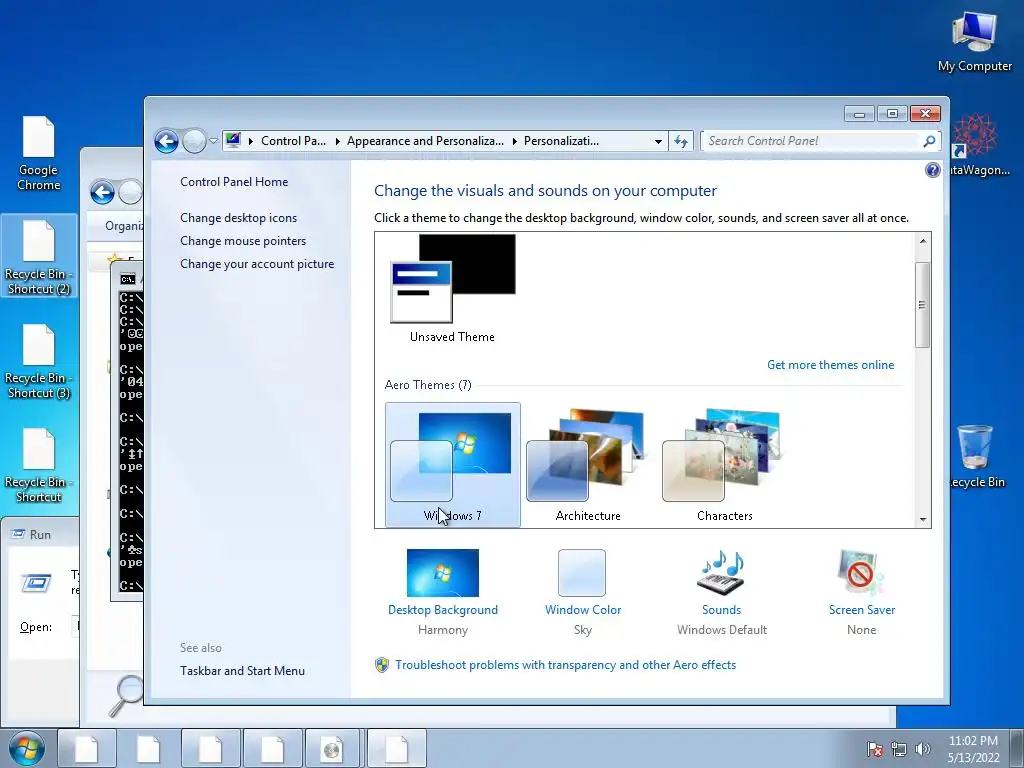Expand the address bar history dropdown
The width and height of the screenshot is (1024, 768).
[658, 141]
